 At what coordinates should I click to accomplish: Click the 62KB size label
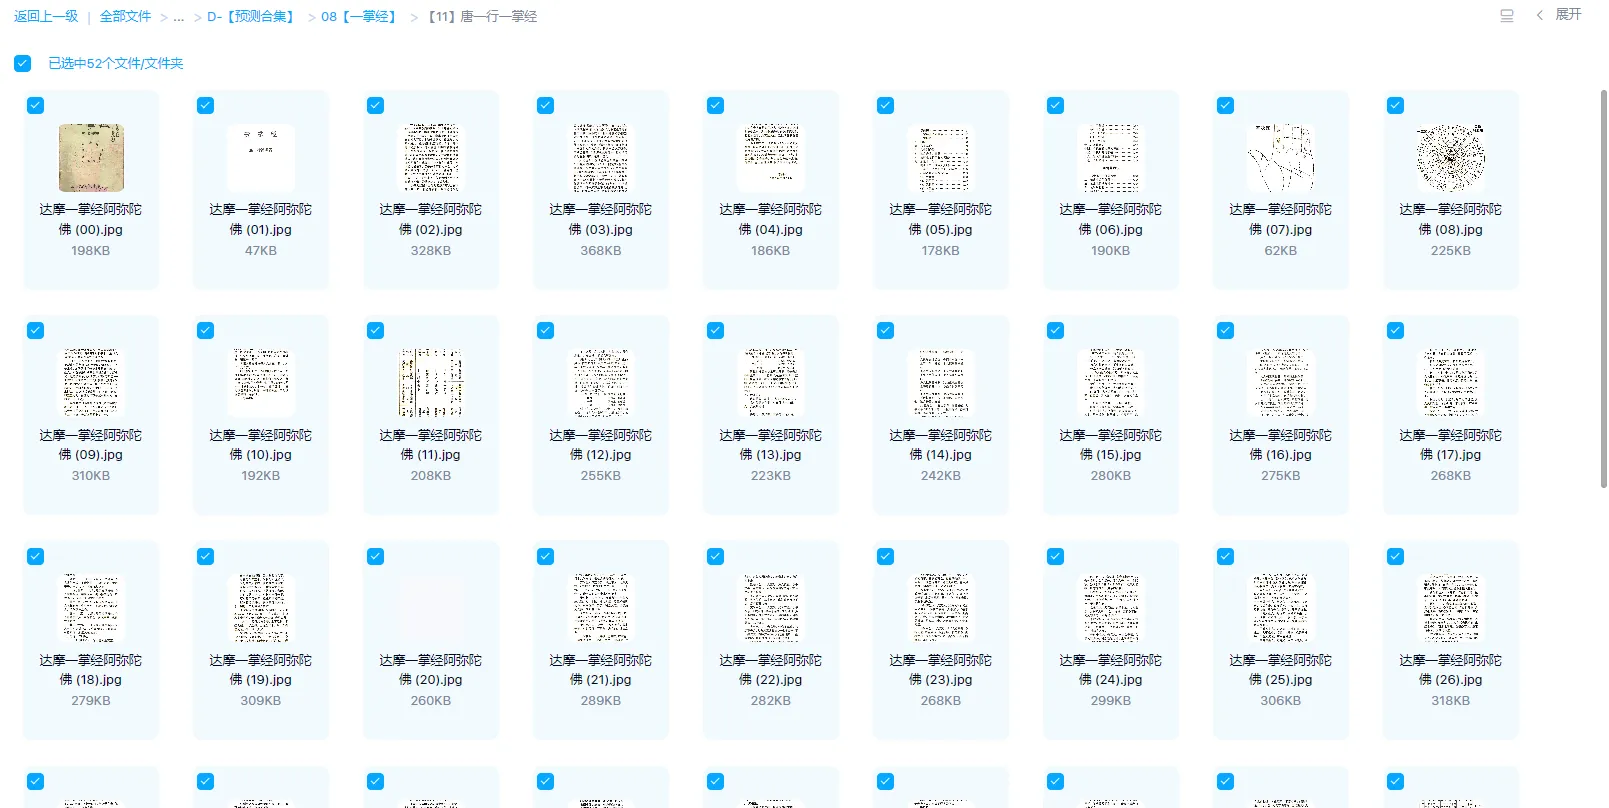click(1281, 251)
